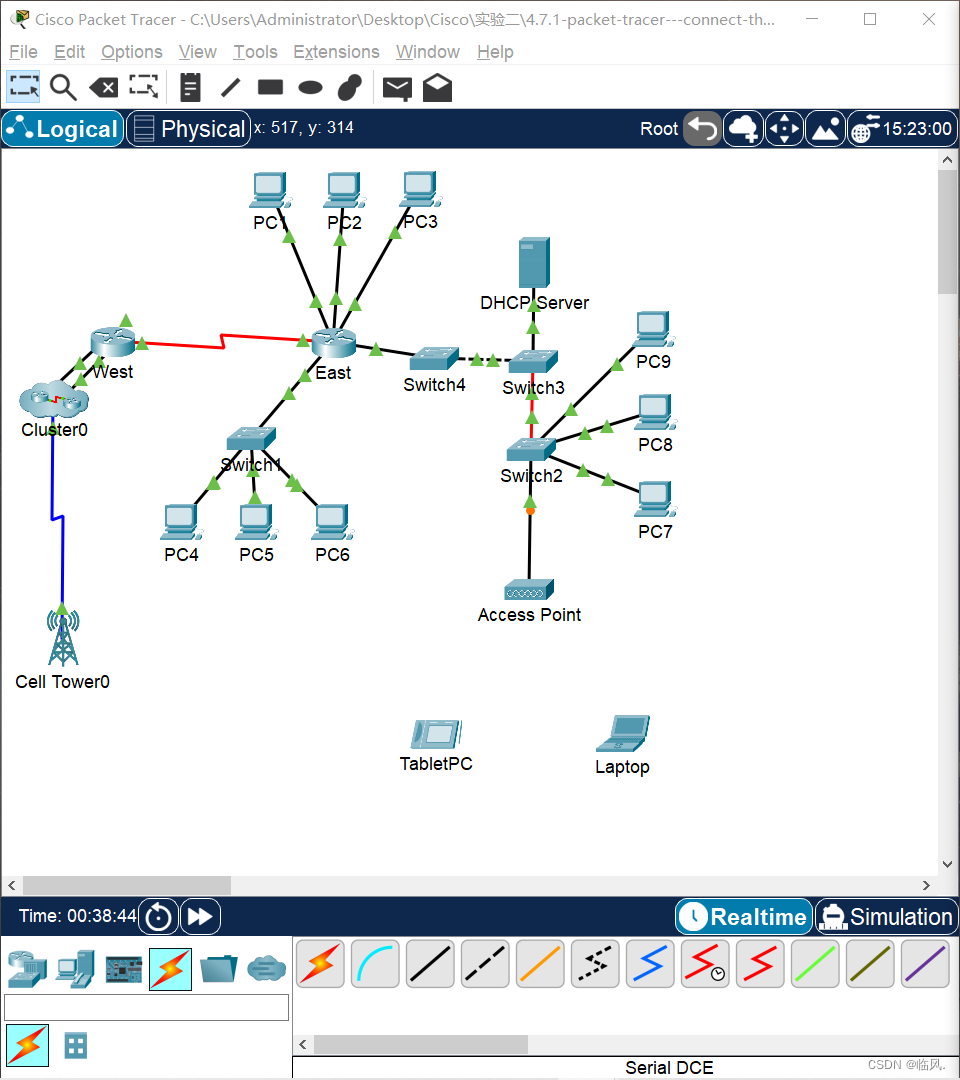Open the Extensions menu

pos(336,52)
